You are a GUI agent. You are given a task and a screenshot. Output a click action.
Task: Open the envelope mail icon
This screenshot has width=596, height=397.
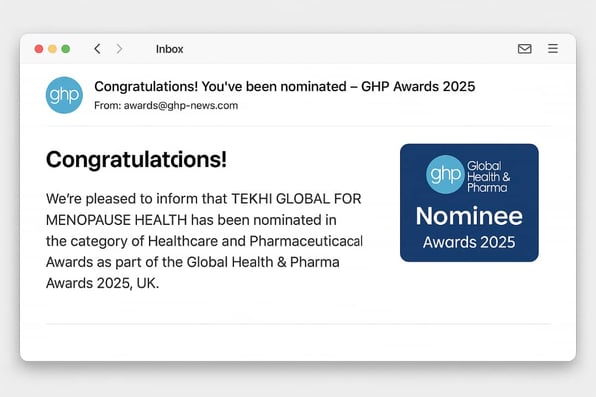(x=525, y=49)
